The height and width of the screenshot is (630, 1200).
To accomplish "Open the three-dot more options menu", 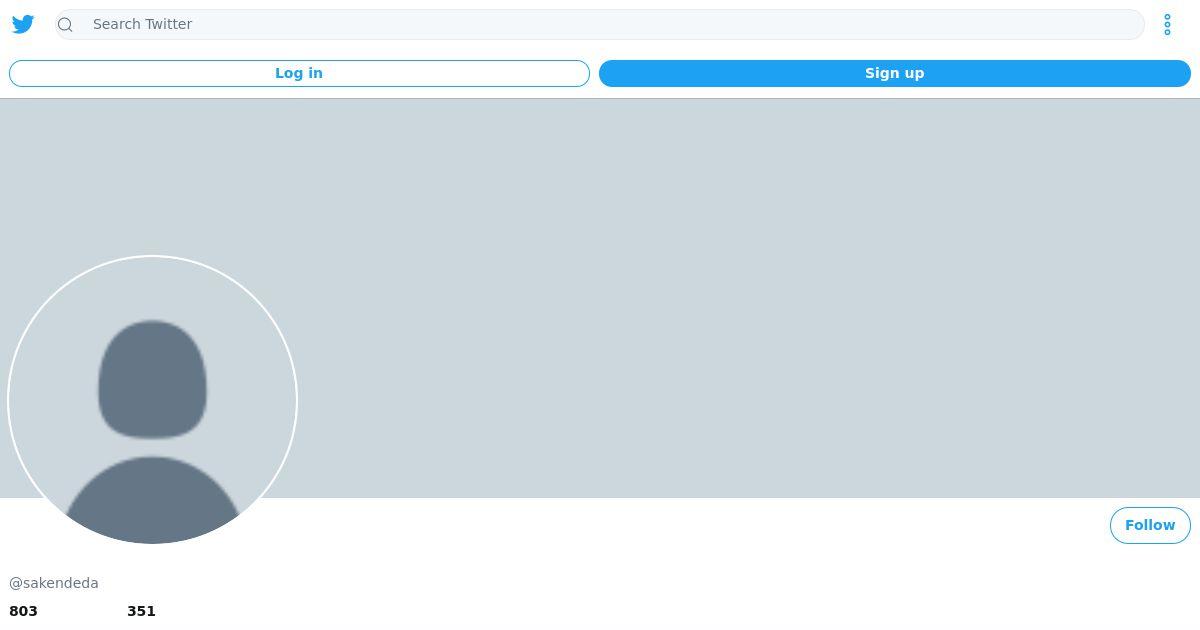I will [x=1167, y=24].
